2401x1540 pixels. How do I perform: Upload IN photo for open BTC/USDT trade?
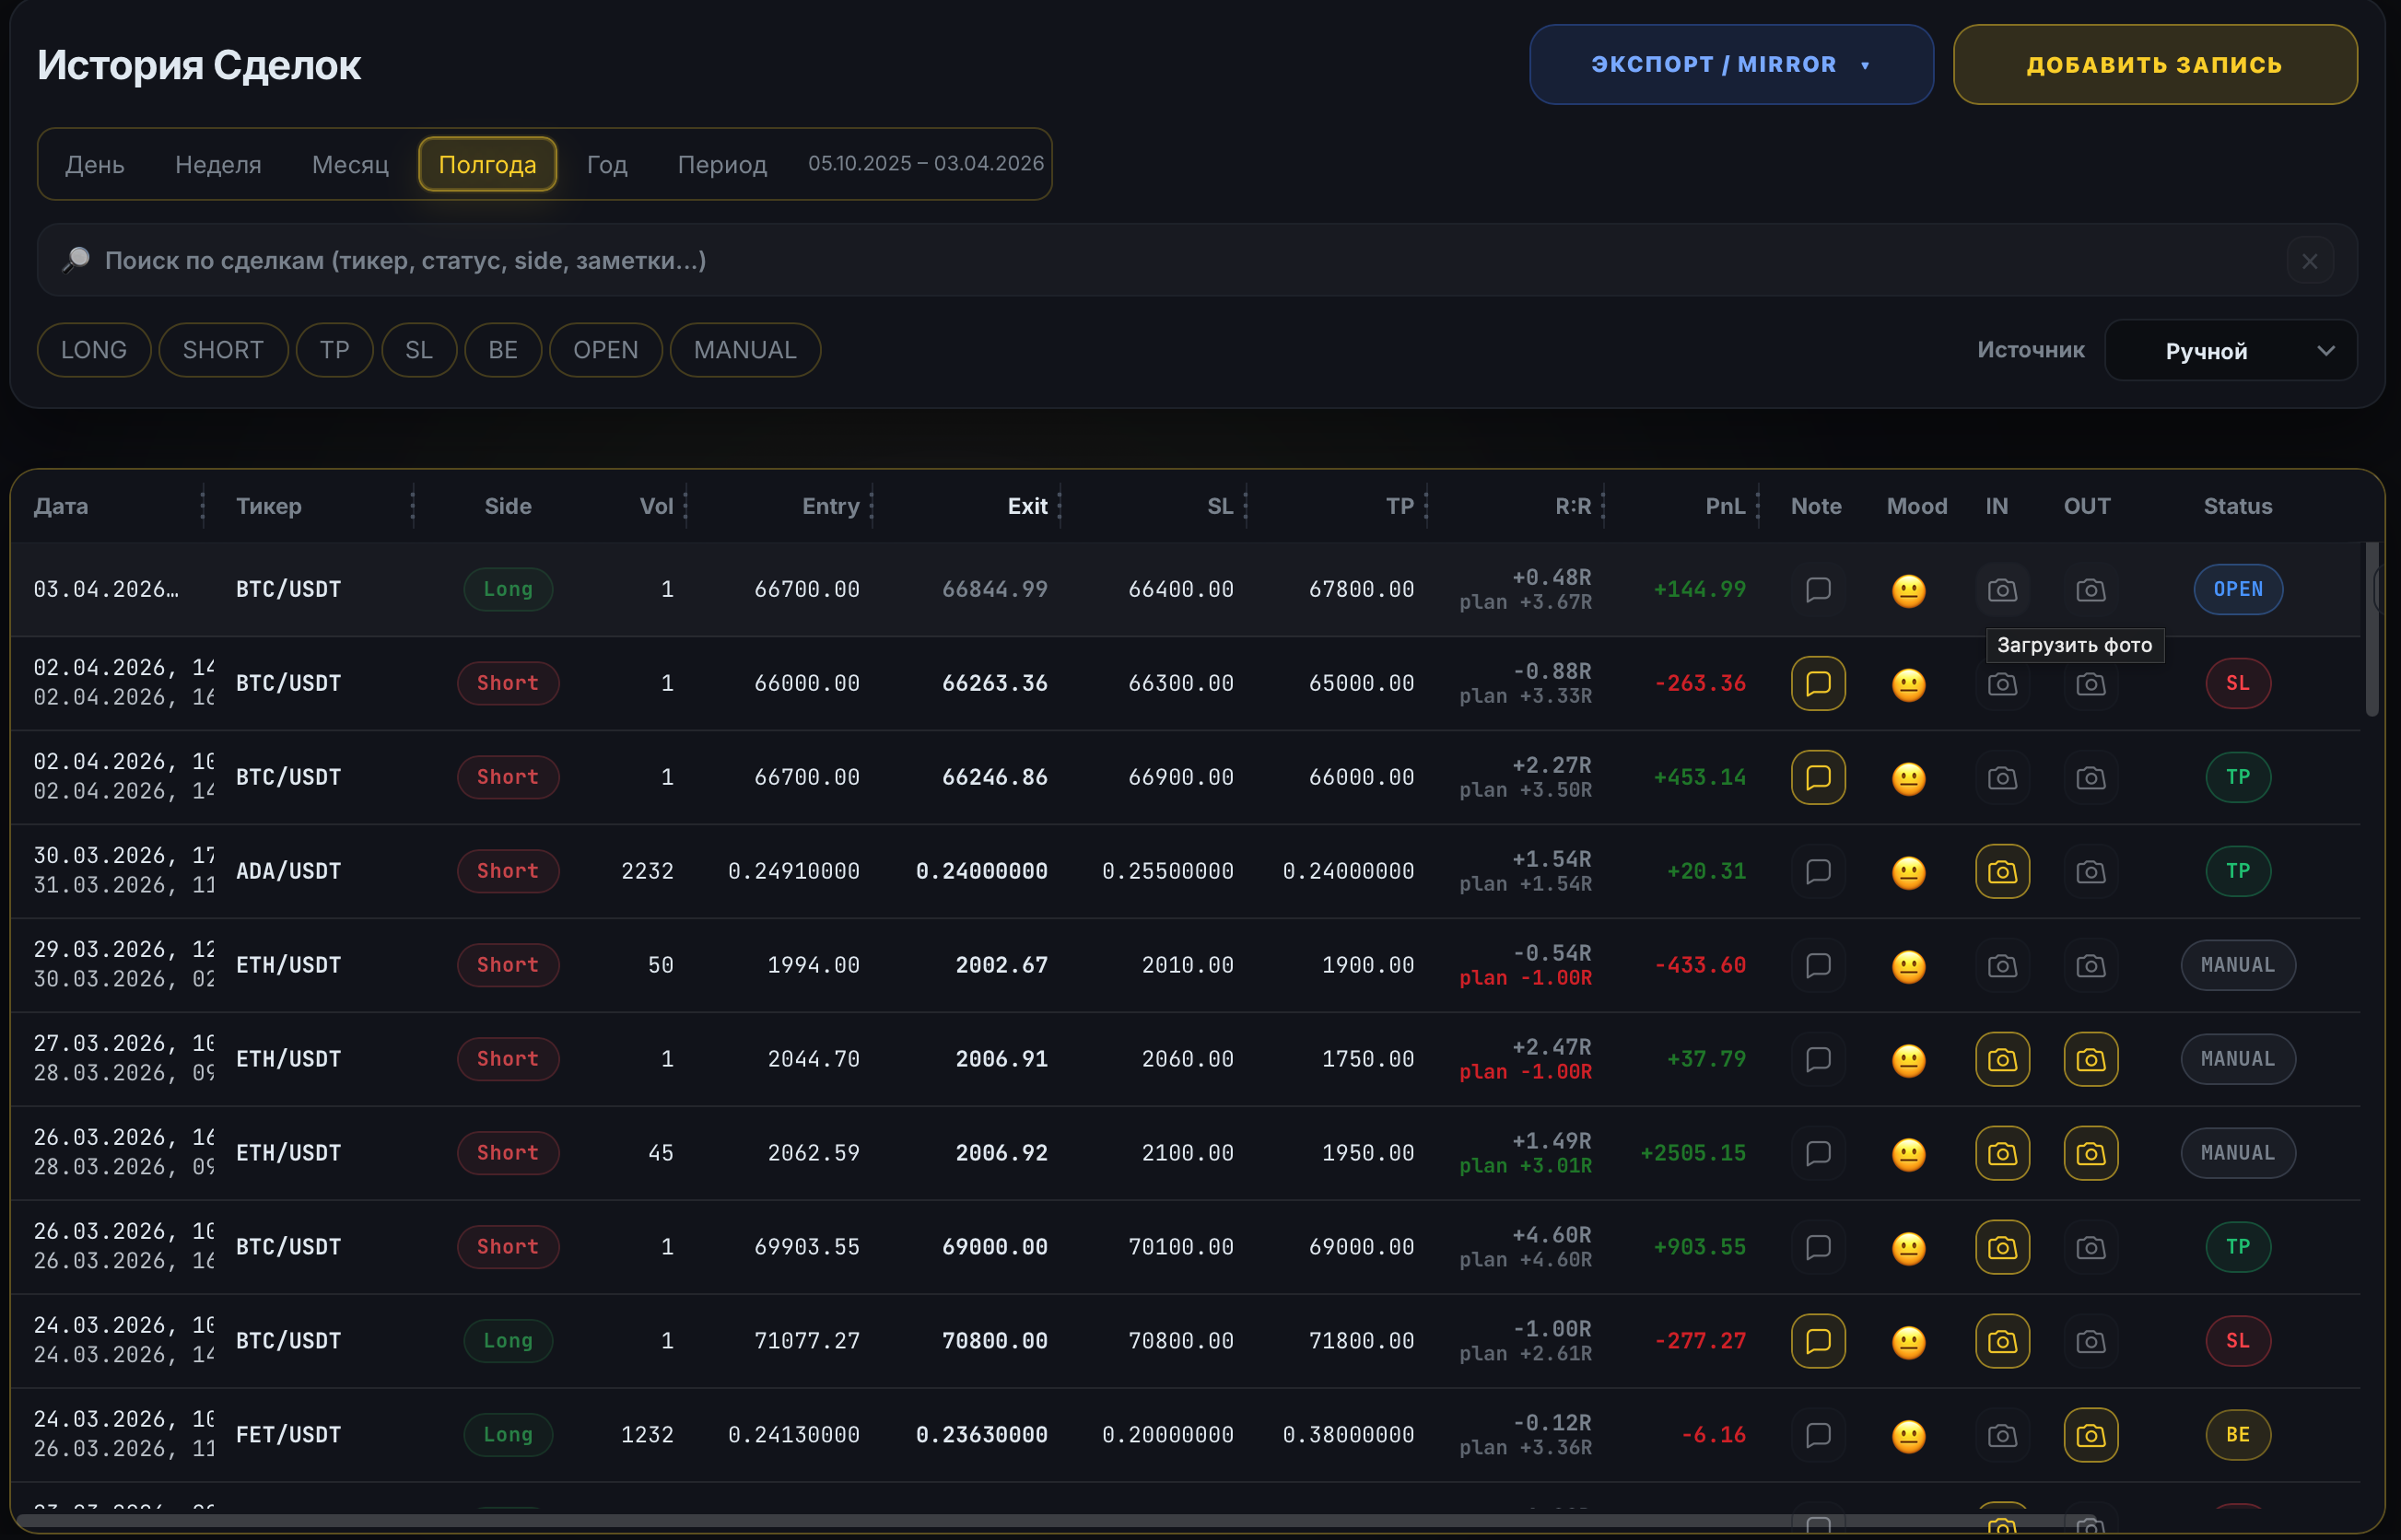(x=2001, y=589)
